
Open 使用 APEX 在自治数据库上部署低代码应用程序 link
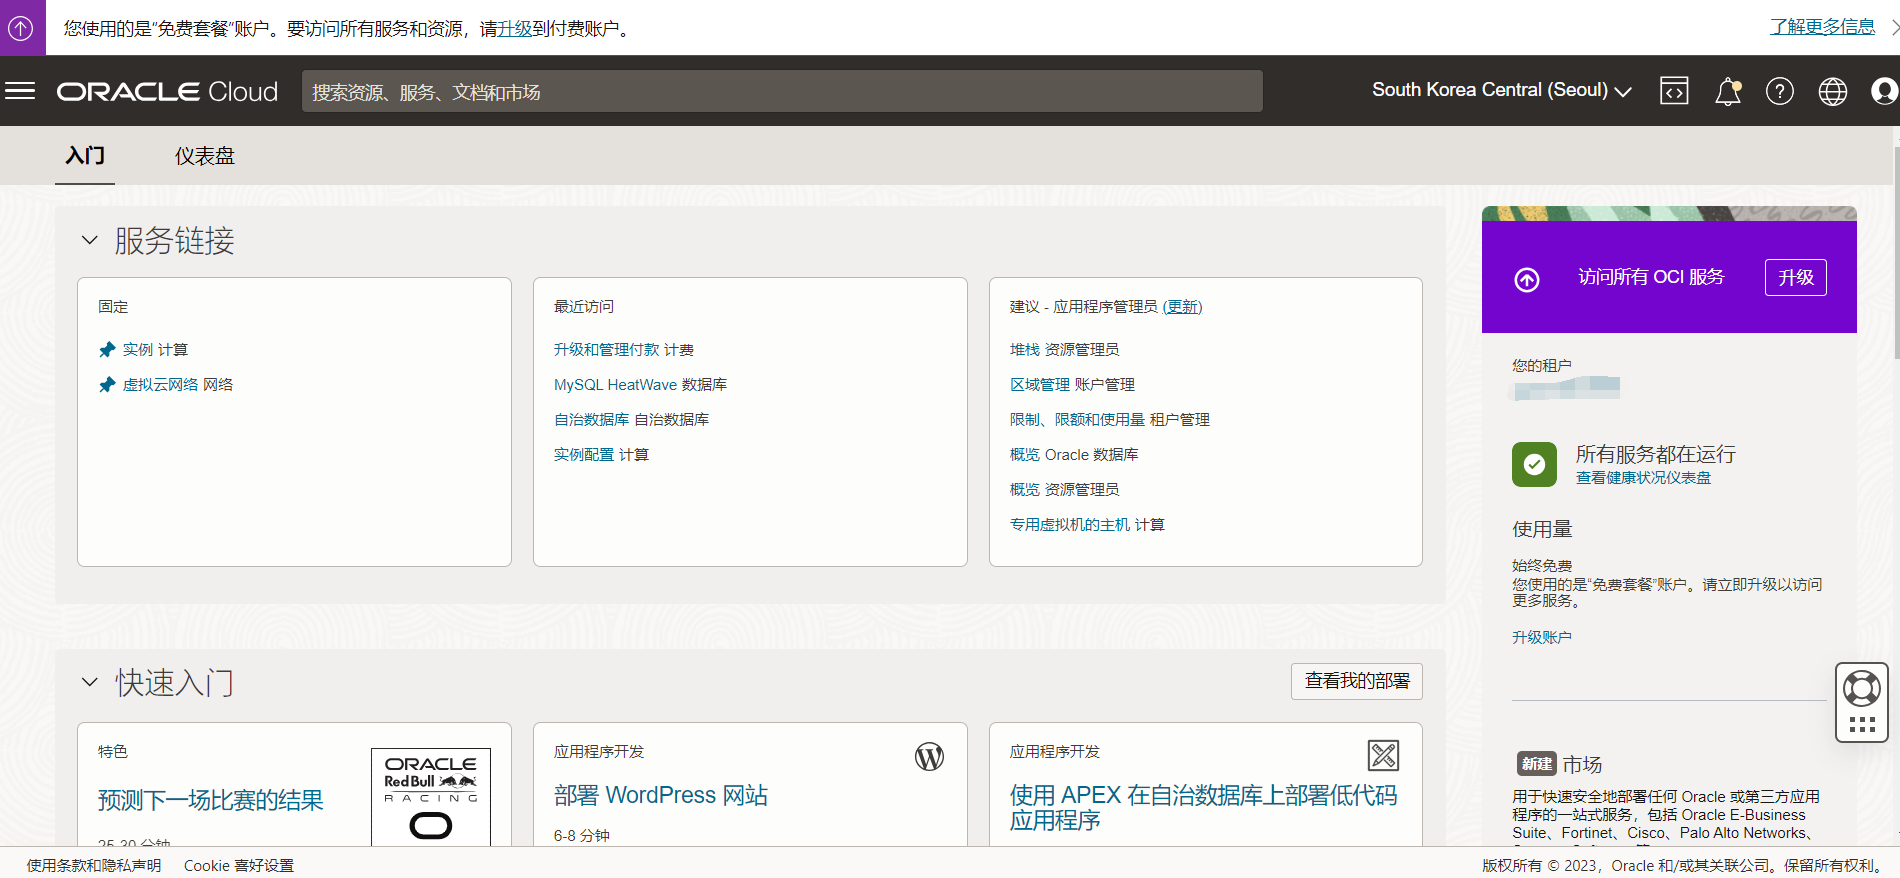pyautogui.click(x=1203, y=807)
